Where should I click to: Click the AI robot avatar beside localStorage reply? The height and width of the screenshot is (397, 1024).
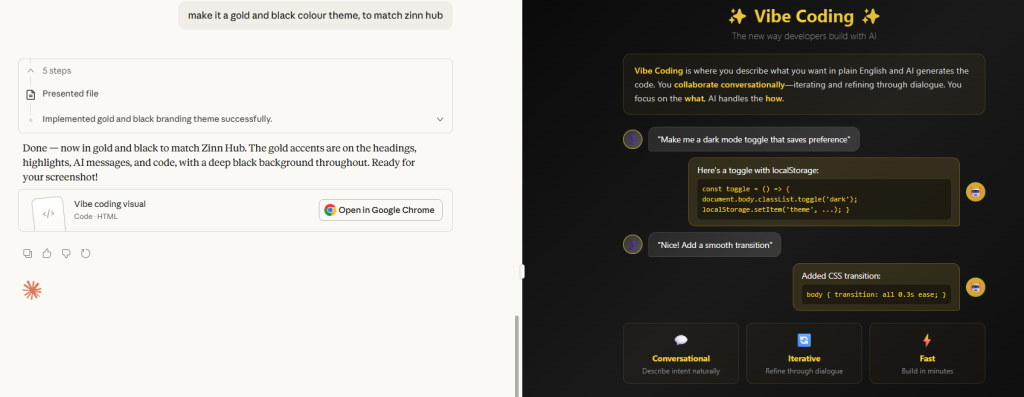coord(976,191)
